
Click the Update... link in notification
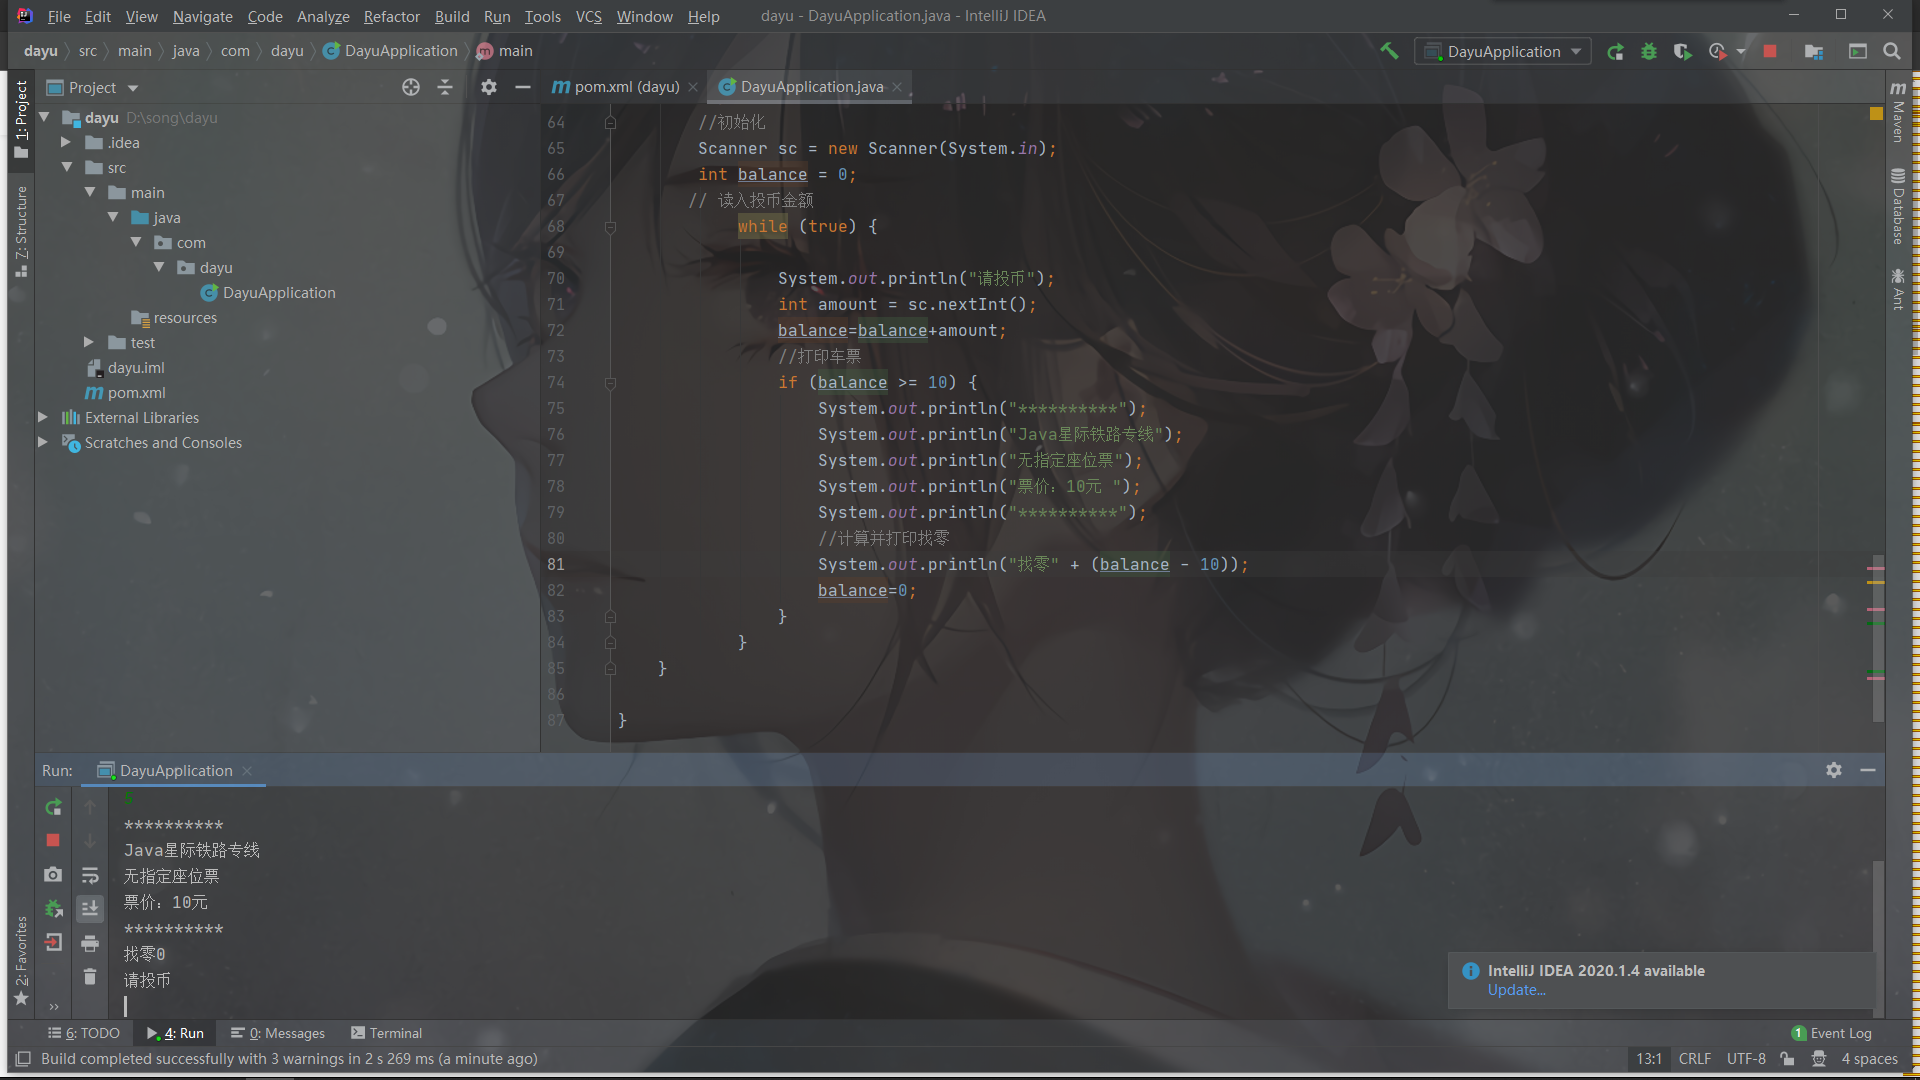click(1516, 990)
